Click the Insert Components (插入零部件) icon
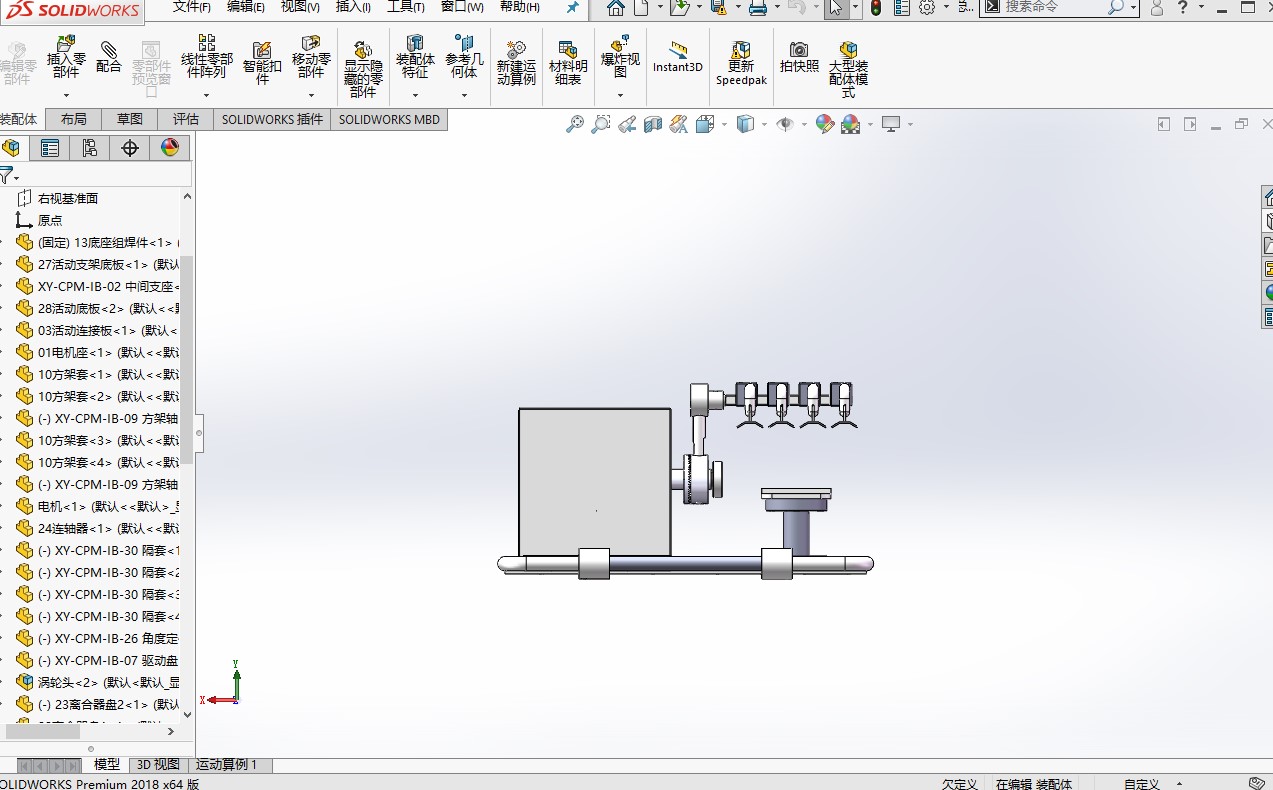Image resolution: width=1273 pixels, height=790 pixels. (x=66, y=58)
